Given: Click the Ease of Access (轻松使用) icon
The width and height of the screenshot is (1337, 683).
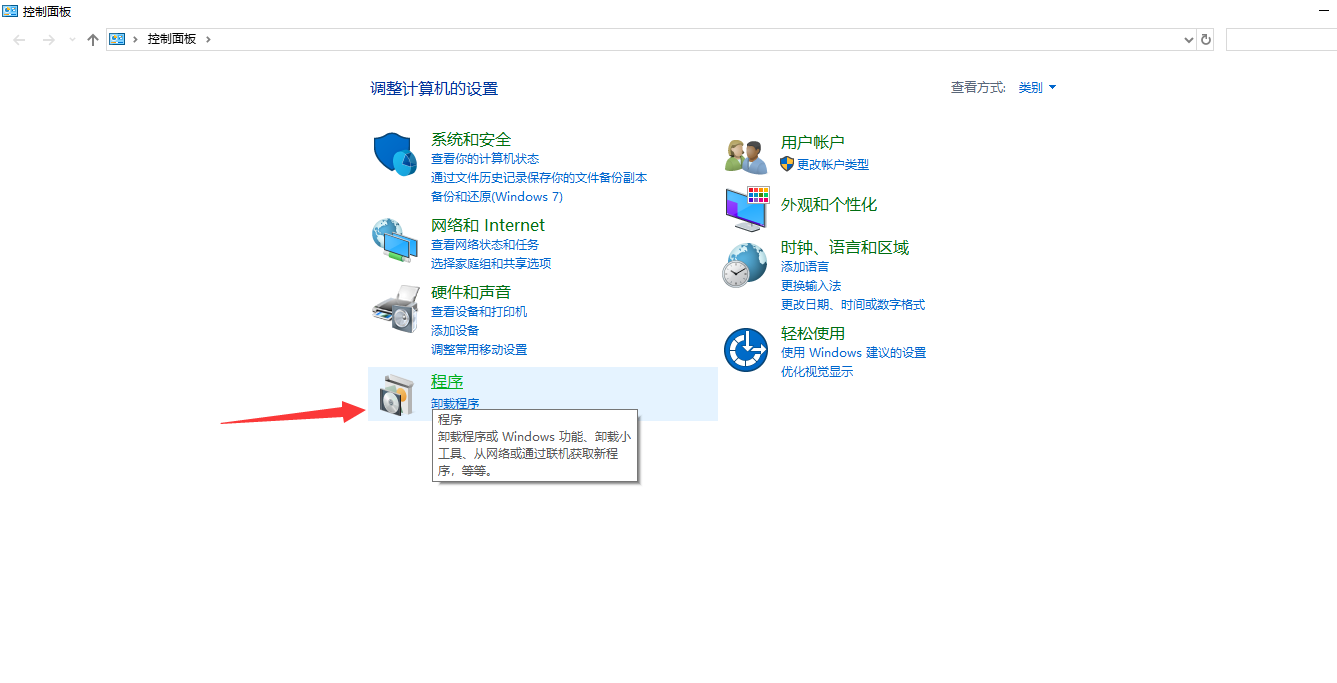Looking at the screenshot, I should tap(745, 350).
